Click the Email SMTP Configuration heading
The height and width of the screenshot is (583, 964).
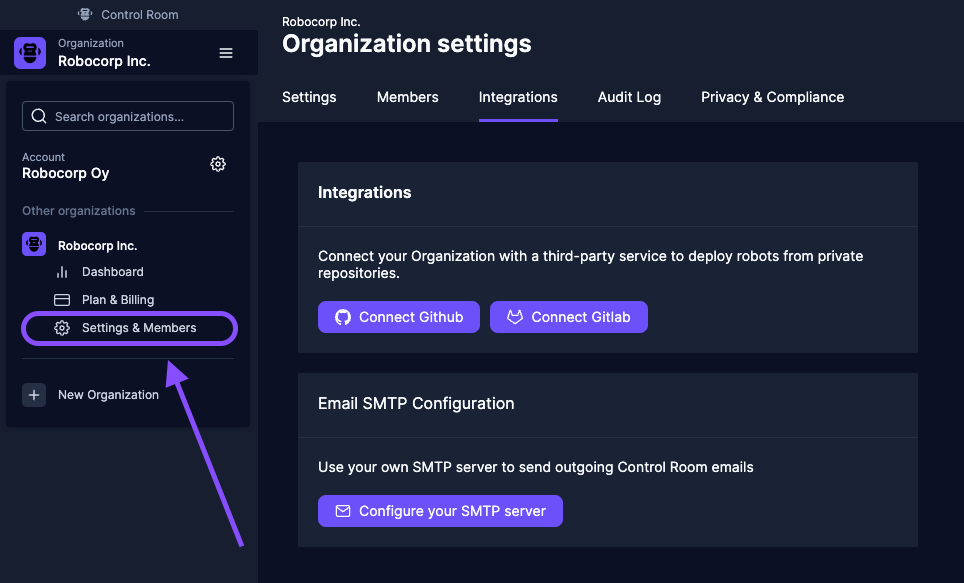[x=416, y=403]
